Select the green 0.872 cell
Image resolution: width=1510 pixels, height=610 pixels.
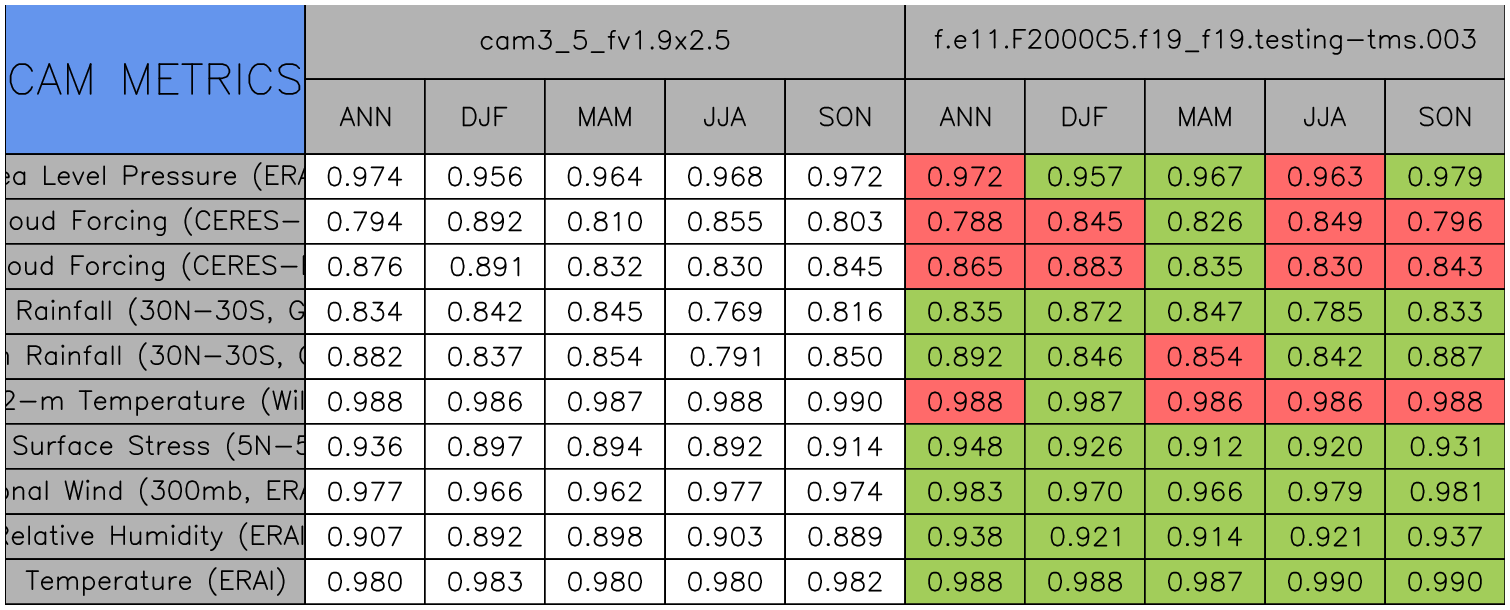[1085, 312]
